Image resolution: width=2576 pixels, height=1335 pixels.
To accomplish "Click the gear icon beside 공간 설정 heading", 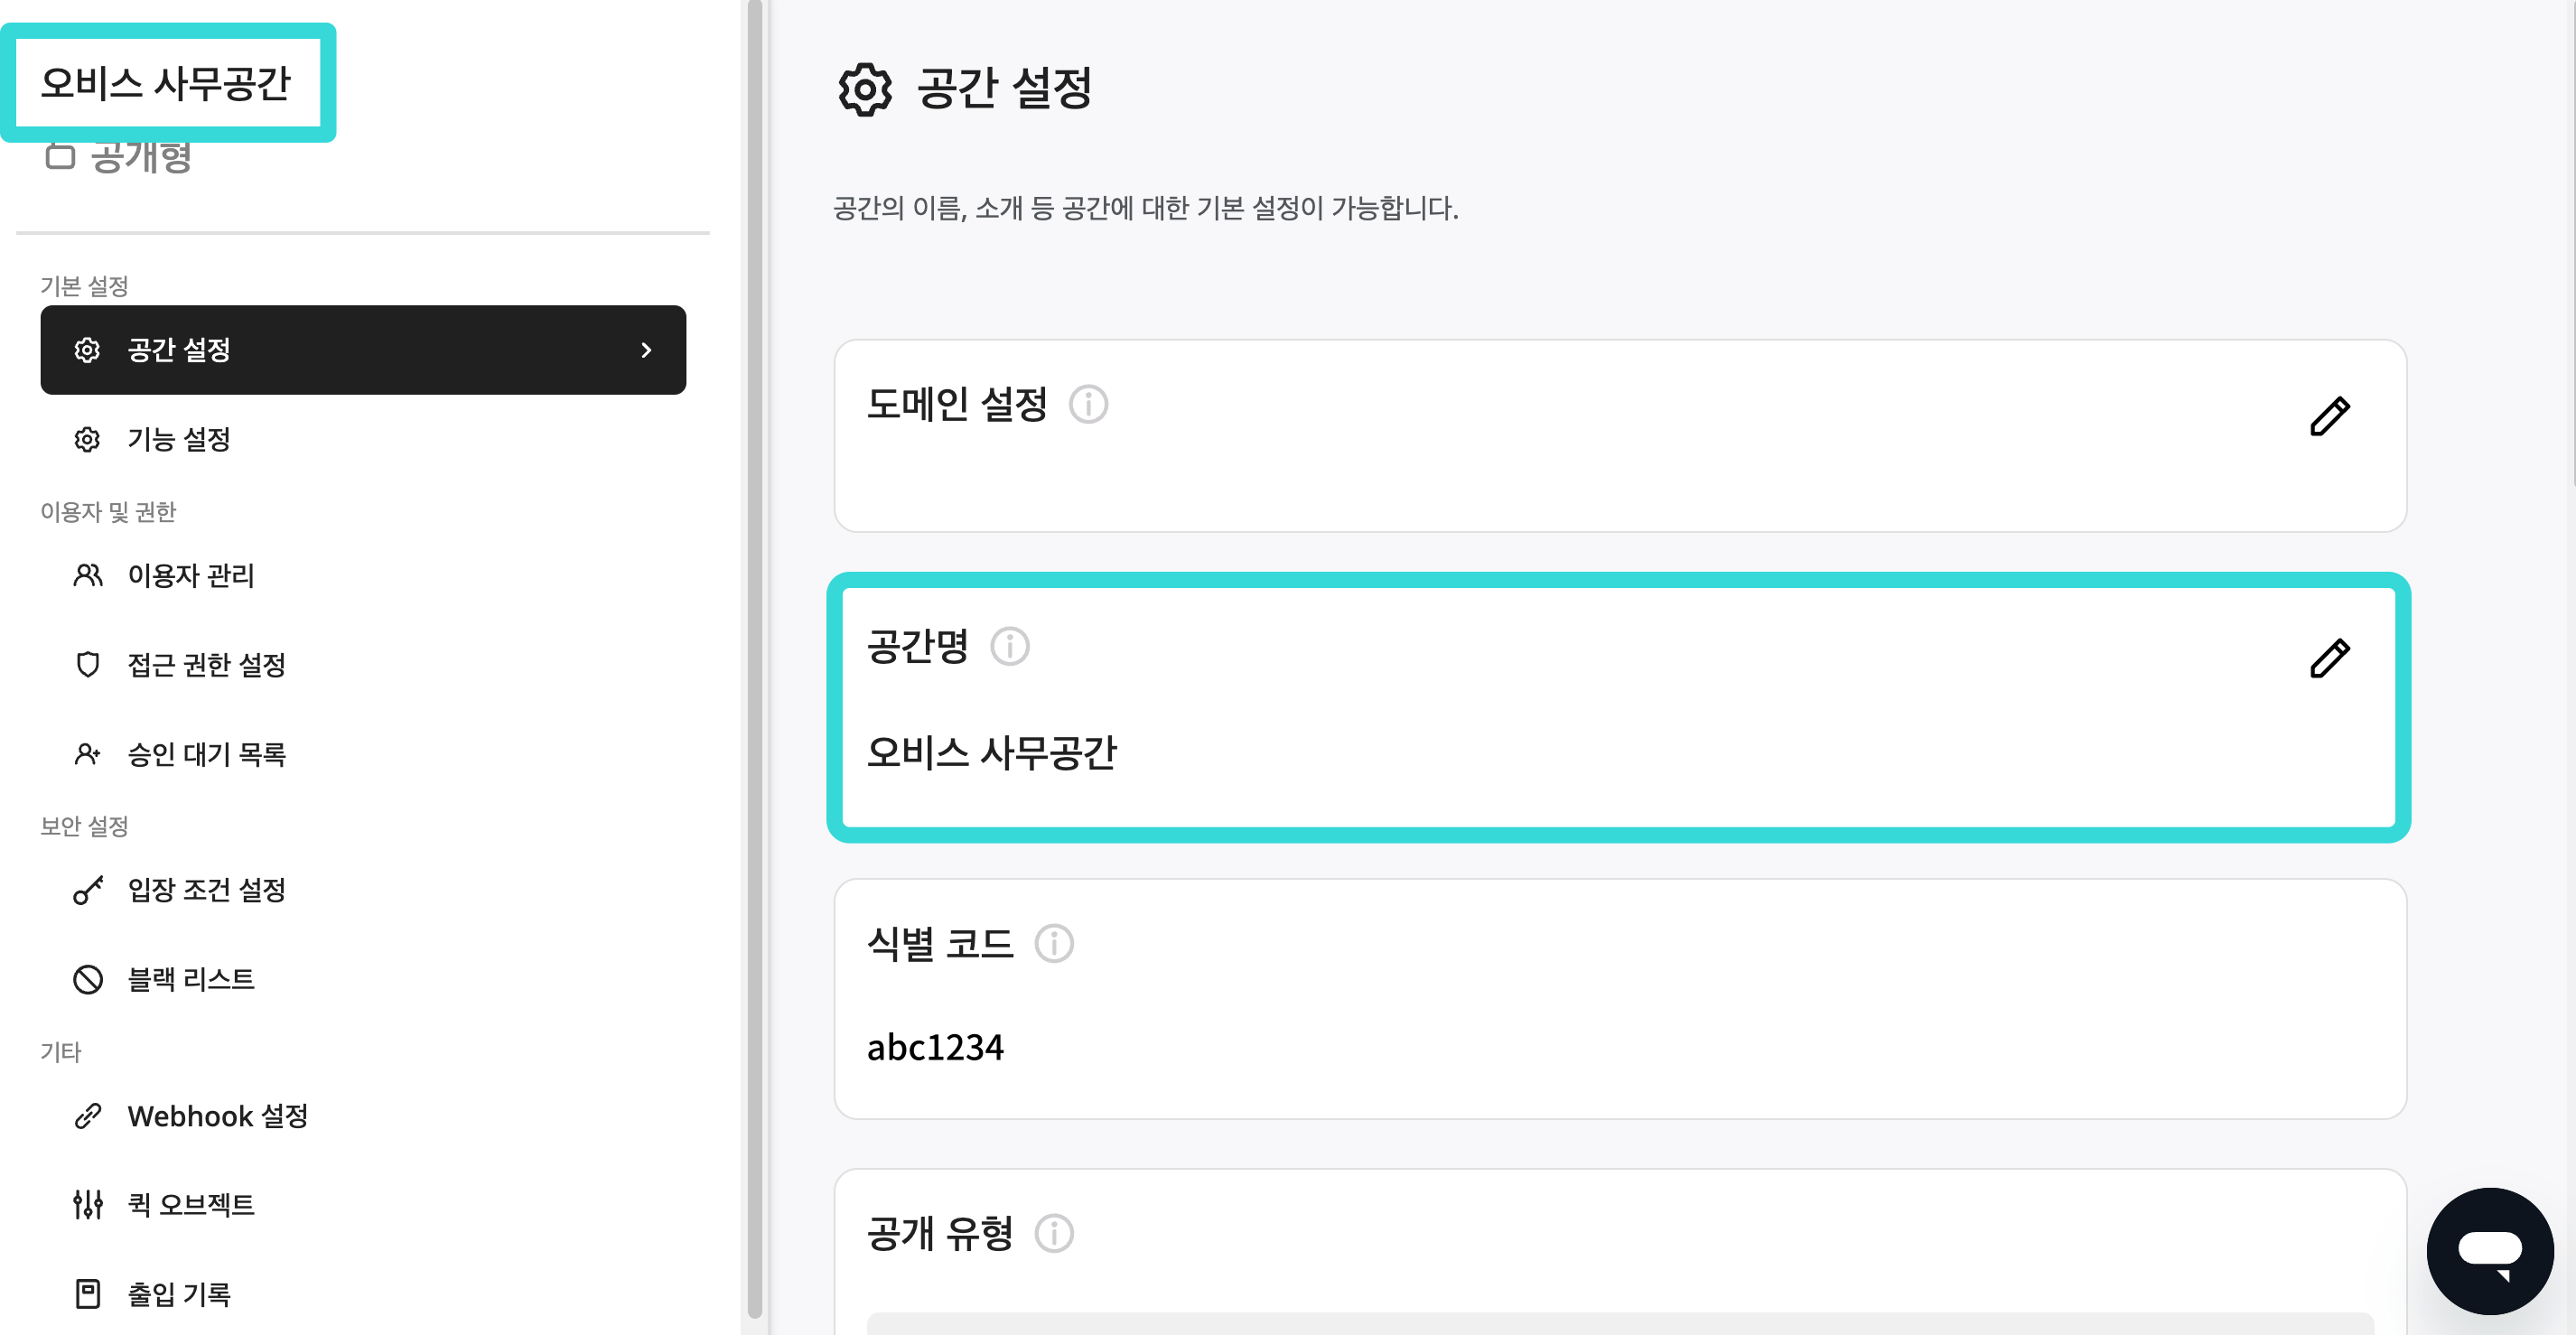I will 864,90.
